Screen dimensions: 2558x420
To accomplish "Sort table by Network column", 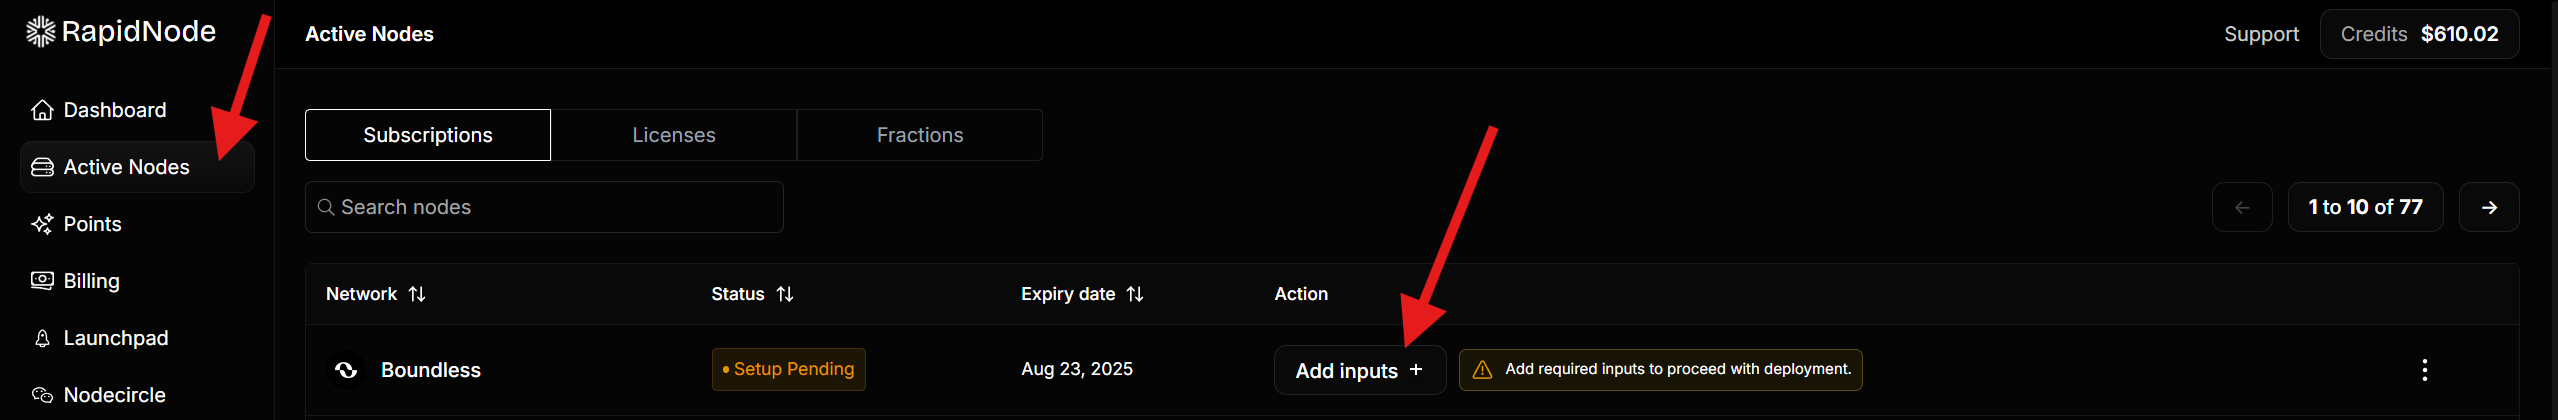I will click(x=417, y=294).
